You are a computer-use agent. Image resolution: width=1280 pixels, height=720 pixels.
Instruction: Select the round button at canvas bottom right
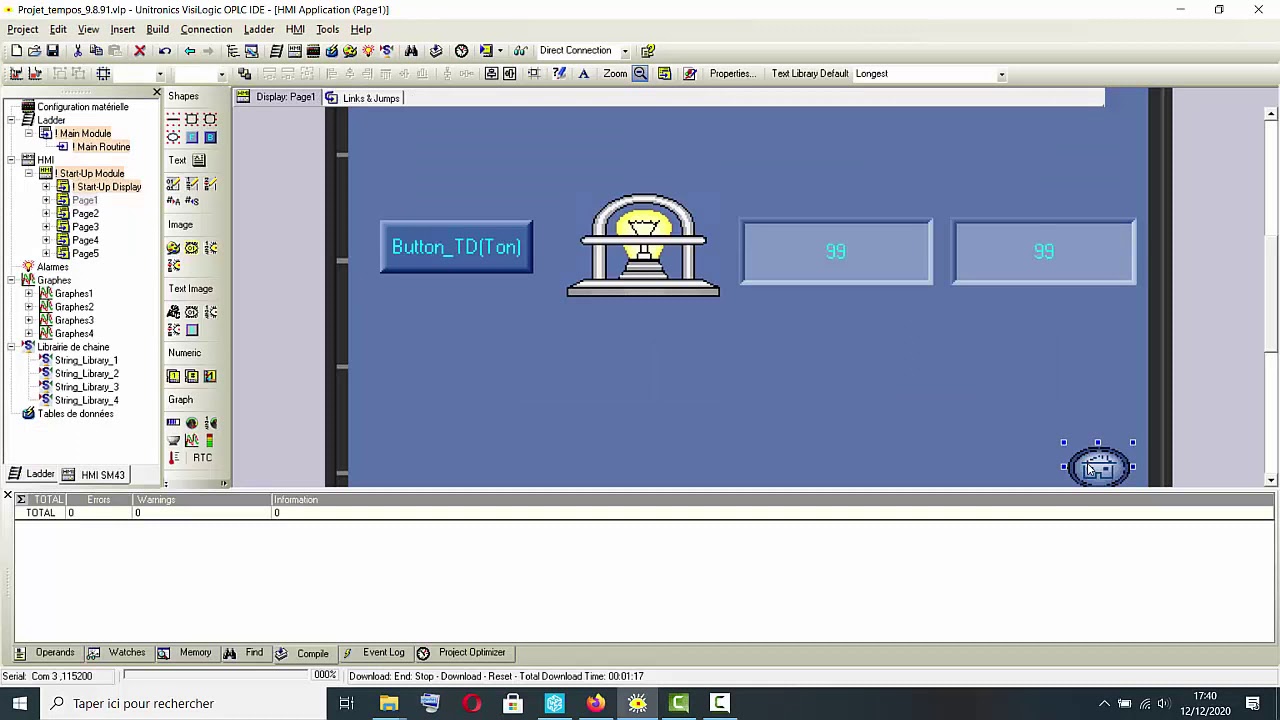pyautogui.click(x=1098, y=467)
